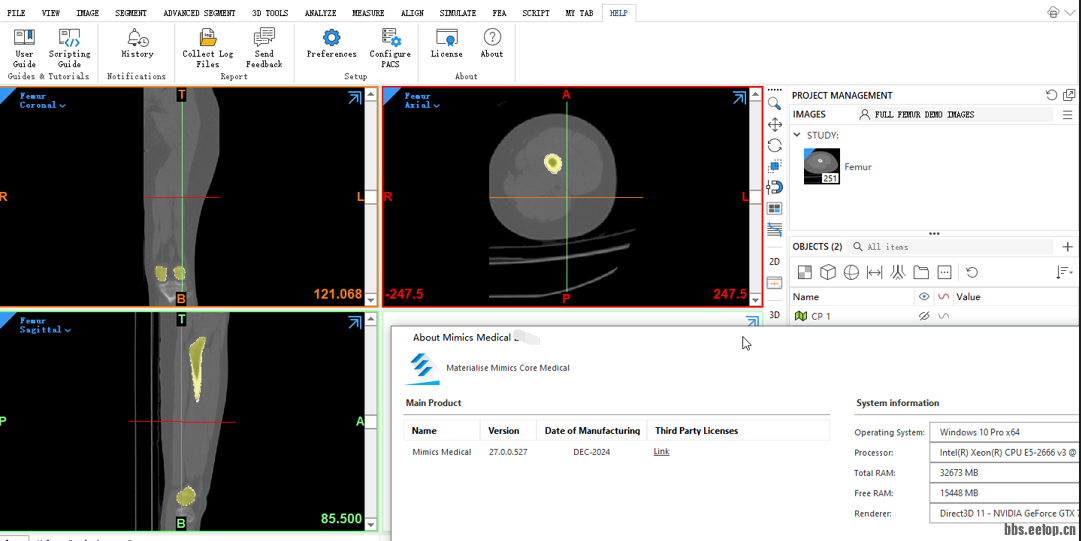Select the Femur study thumbnail
1081x541 pixels.
822,166
